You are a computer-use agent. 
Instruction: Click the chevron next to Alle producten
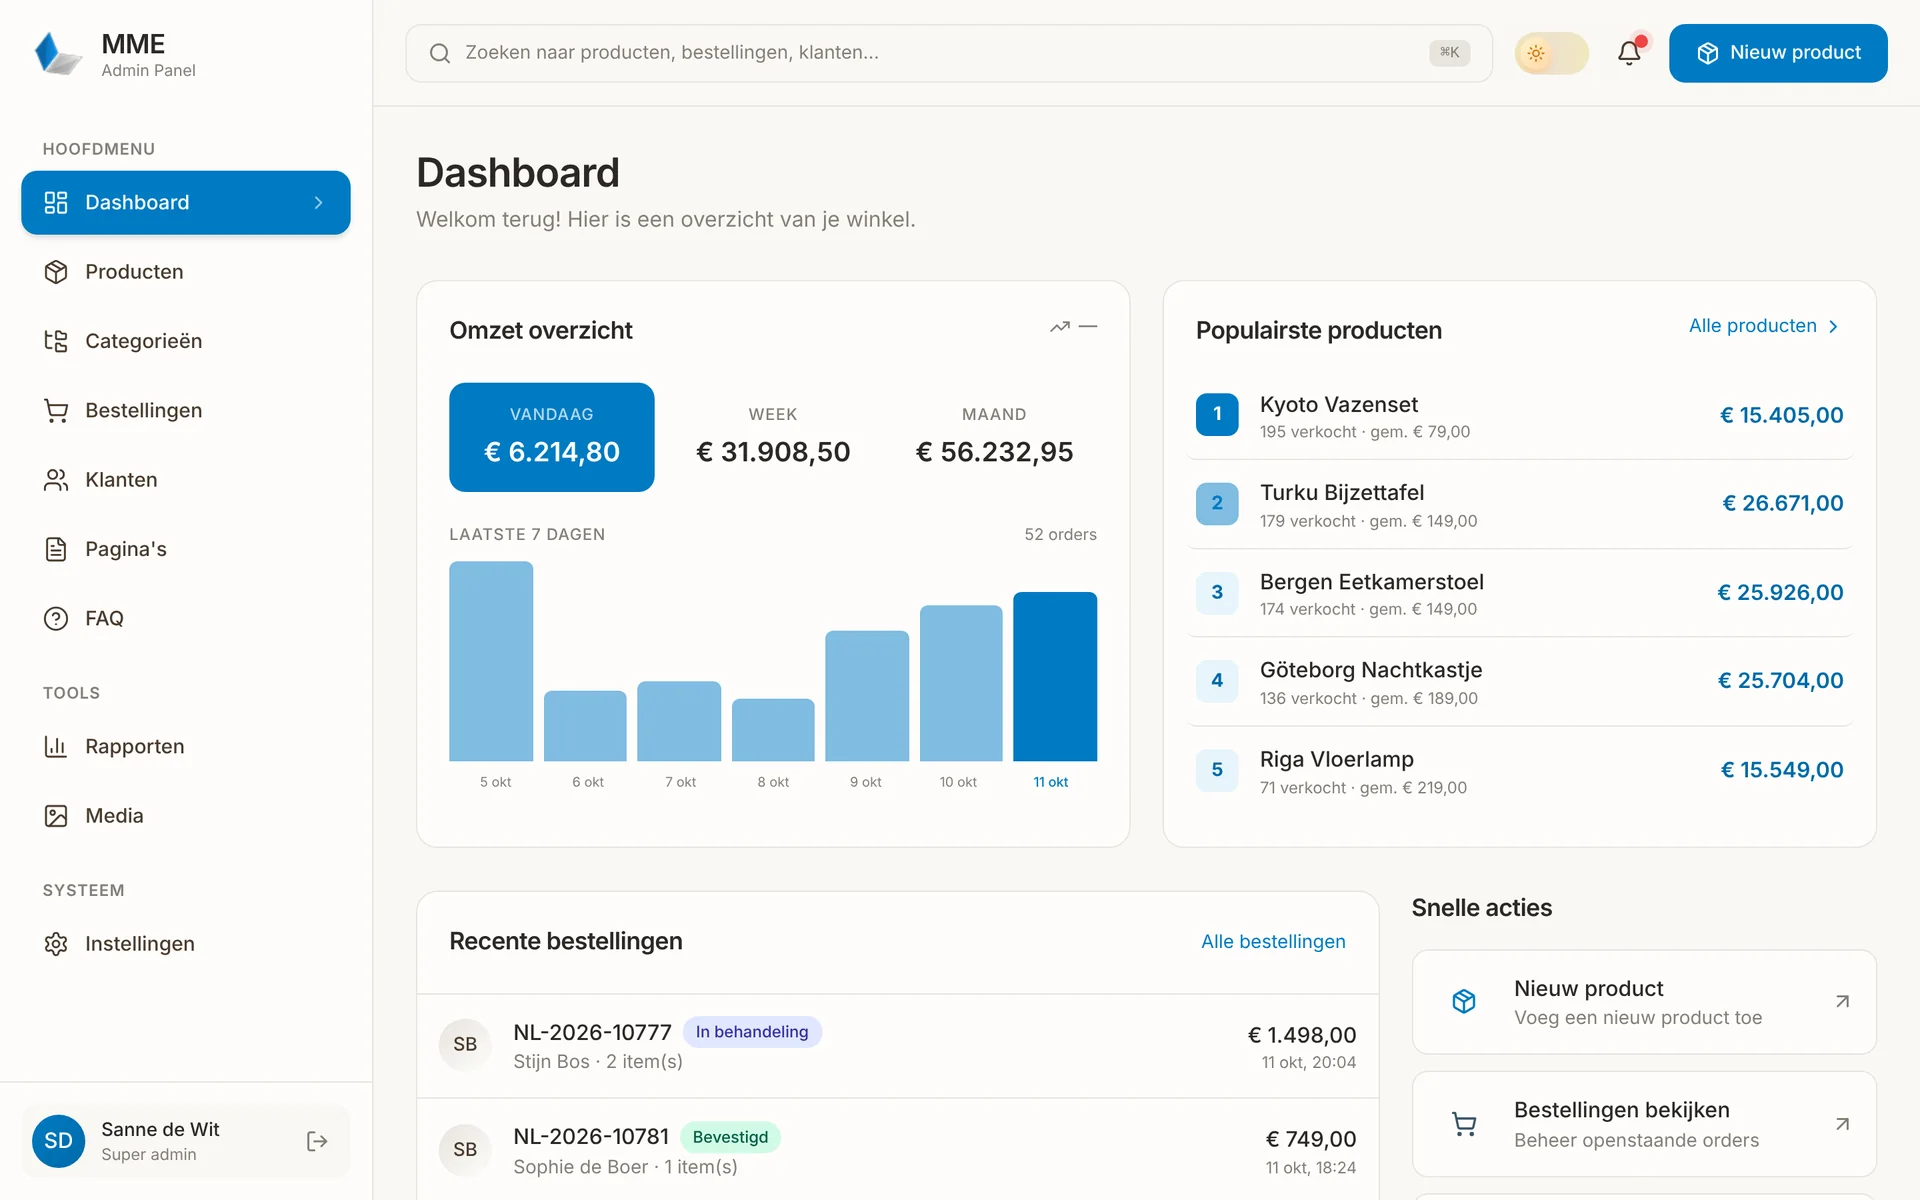tap(1833, 327)
